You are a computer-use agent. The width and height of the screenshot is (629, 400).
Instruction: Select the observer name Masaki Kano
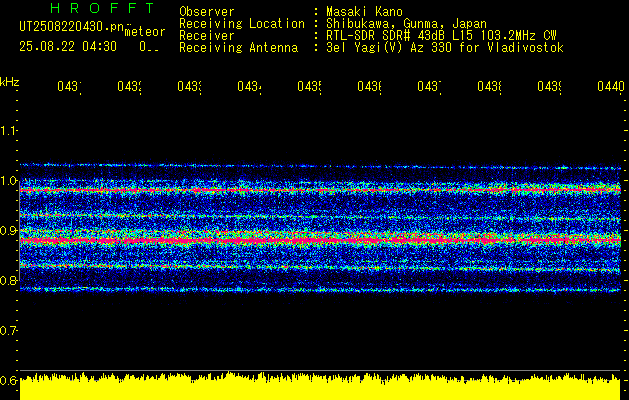(364, 11)
